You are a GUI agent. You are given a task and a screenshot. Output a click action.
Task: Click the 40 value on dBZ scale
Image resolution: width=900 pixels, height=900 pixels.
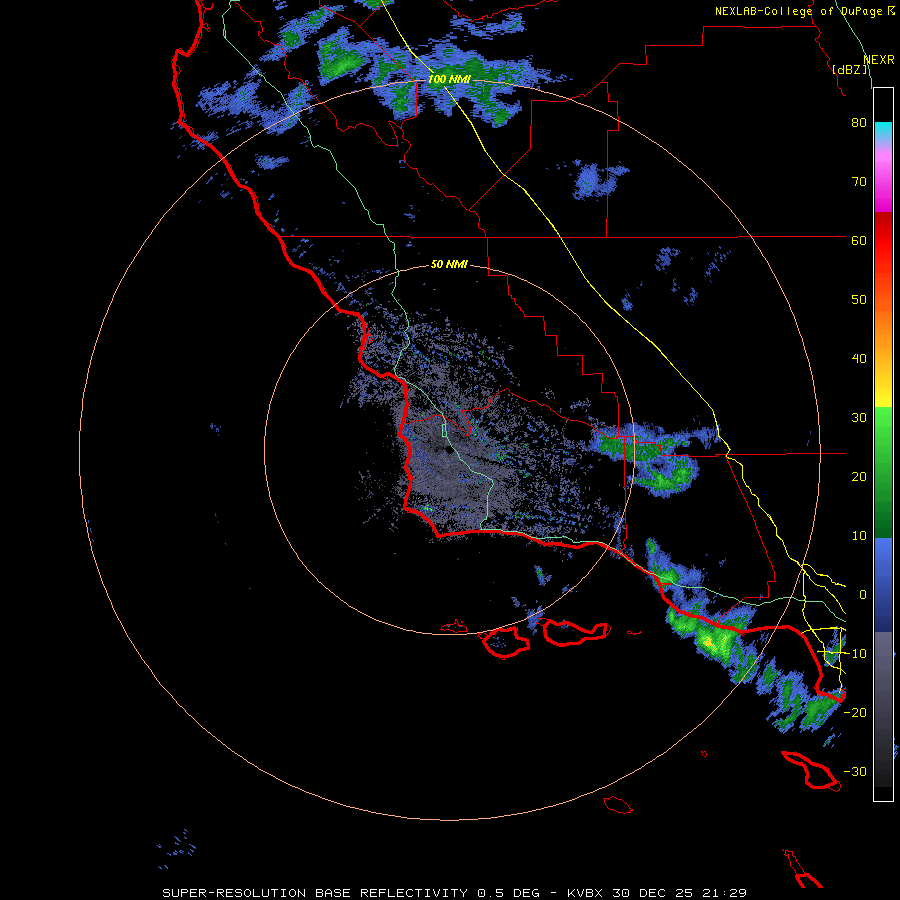pyautogui.click(x=859, y=358)
